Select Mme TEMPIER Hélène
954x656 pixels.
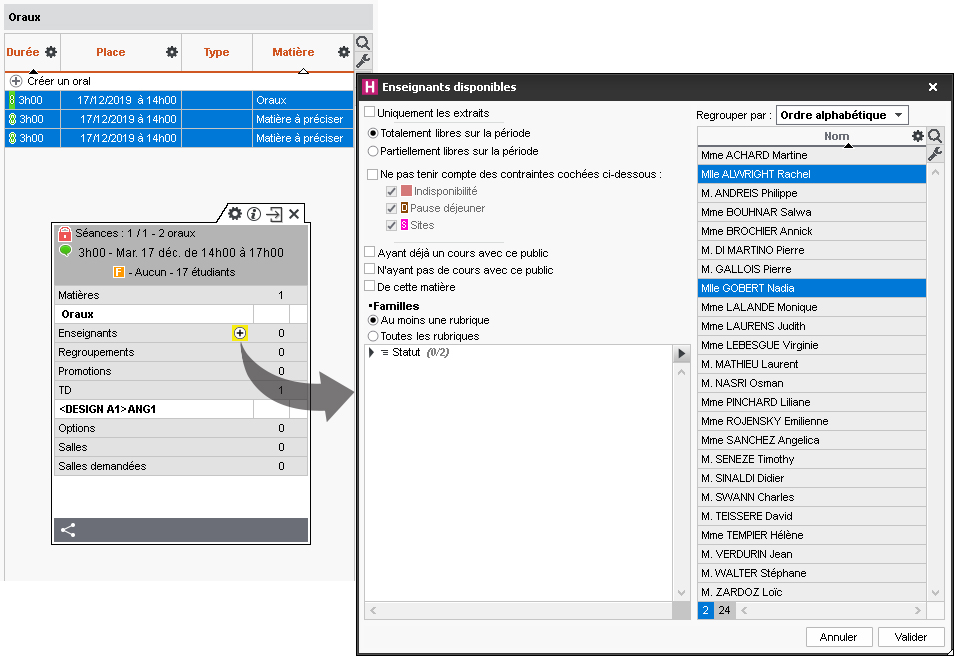pos(812,535)
